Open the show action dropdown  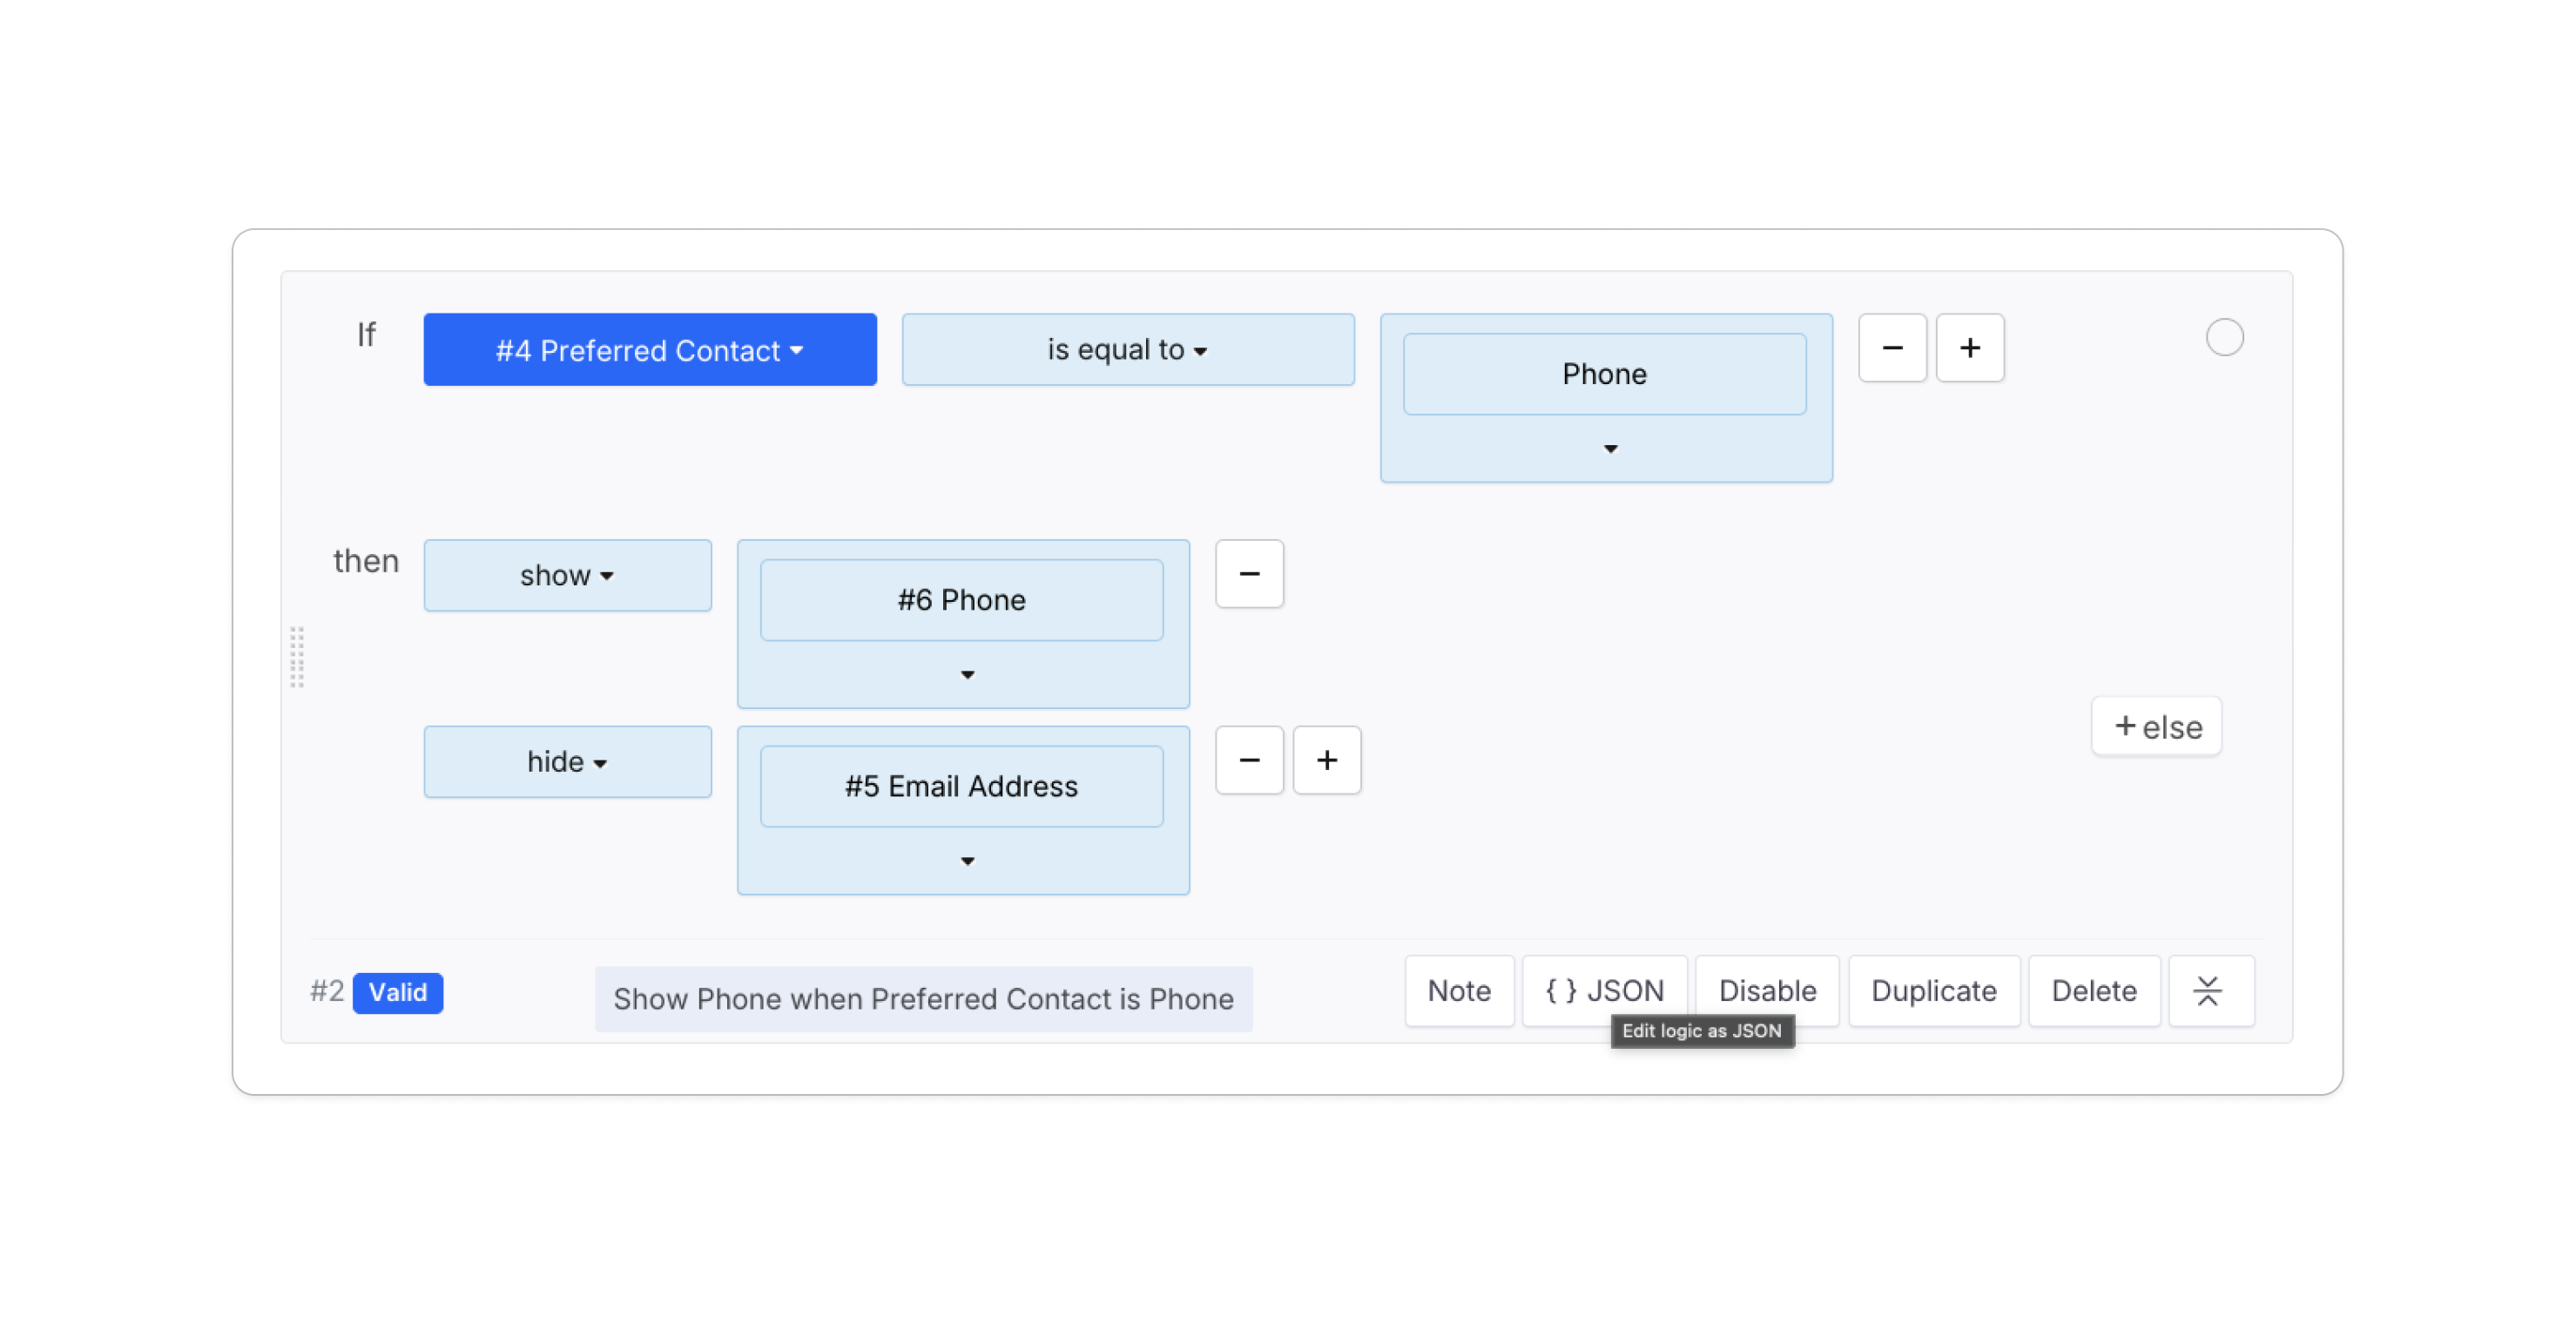567,576
